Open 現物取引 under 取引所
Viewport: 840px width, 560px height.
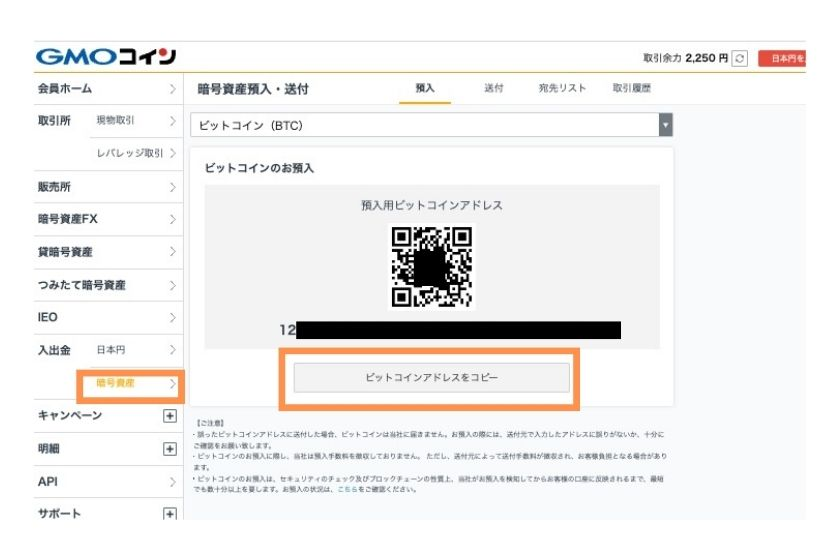pos(136,121)
